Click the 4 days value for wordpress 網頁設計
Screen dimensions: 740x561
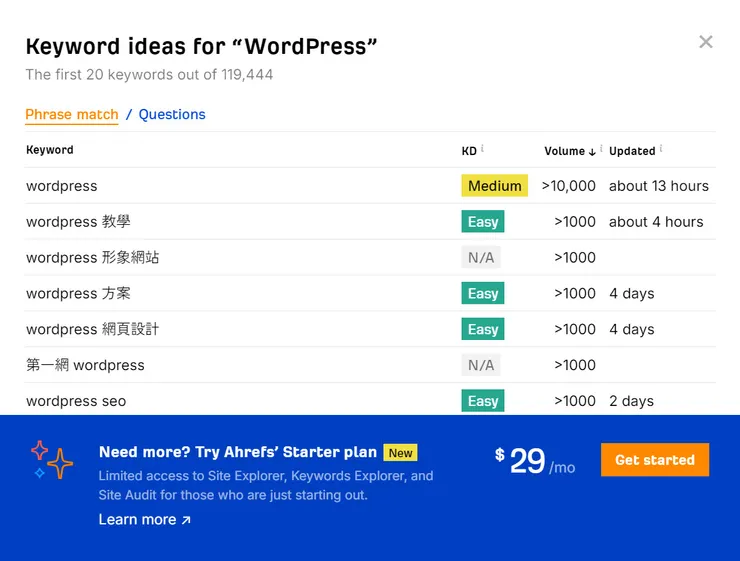(x=631, y=329)
